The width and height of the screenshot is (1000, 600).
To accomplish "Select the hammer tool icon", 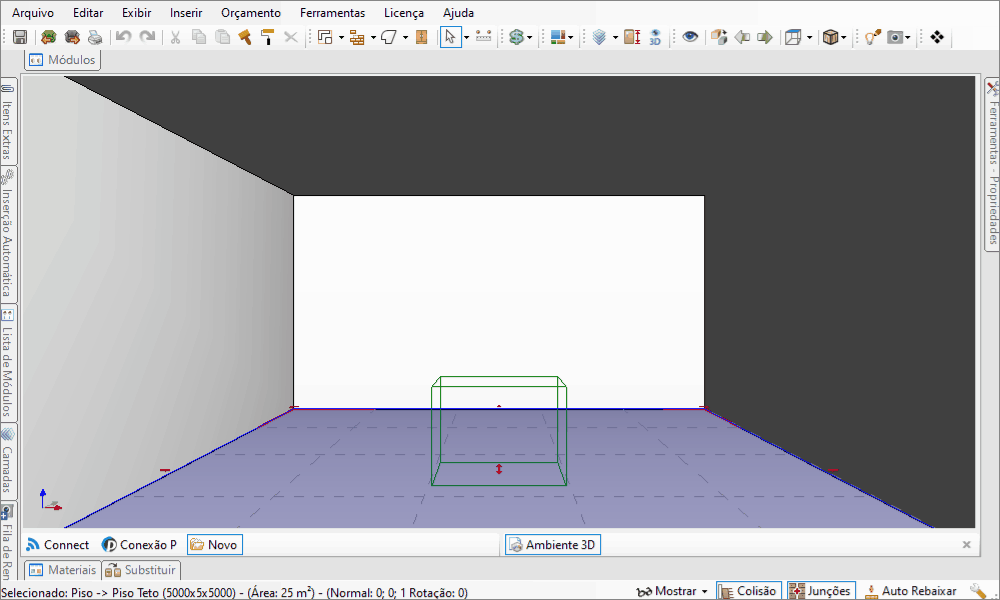I will click(245, 37).
